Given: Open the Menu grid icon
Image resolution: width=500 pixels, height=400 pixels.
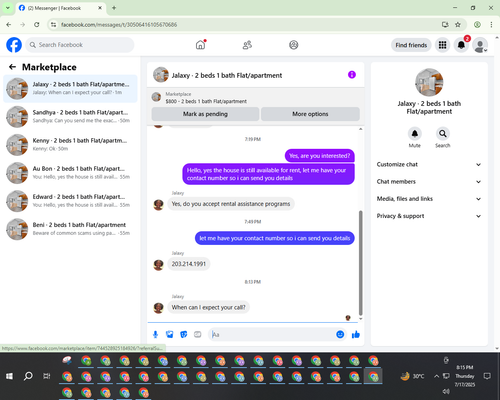Looking at the screenshot, I should click(442, 45).
